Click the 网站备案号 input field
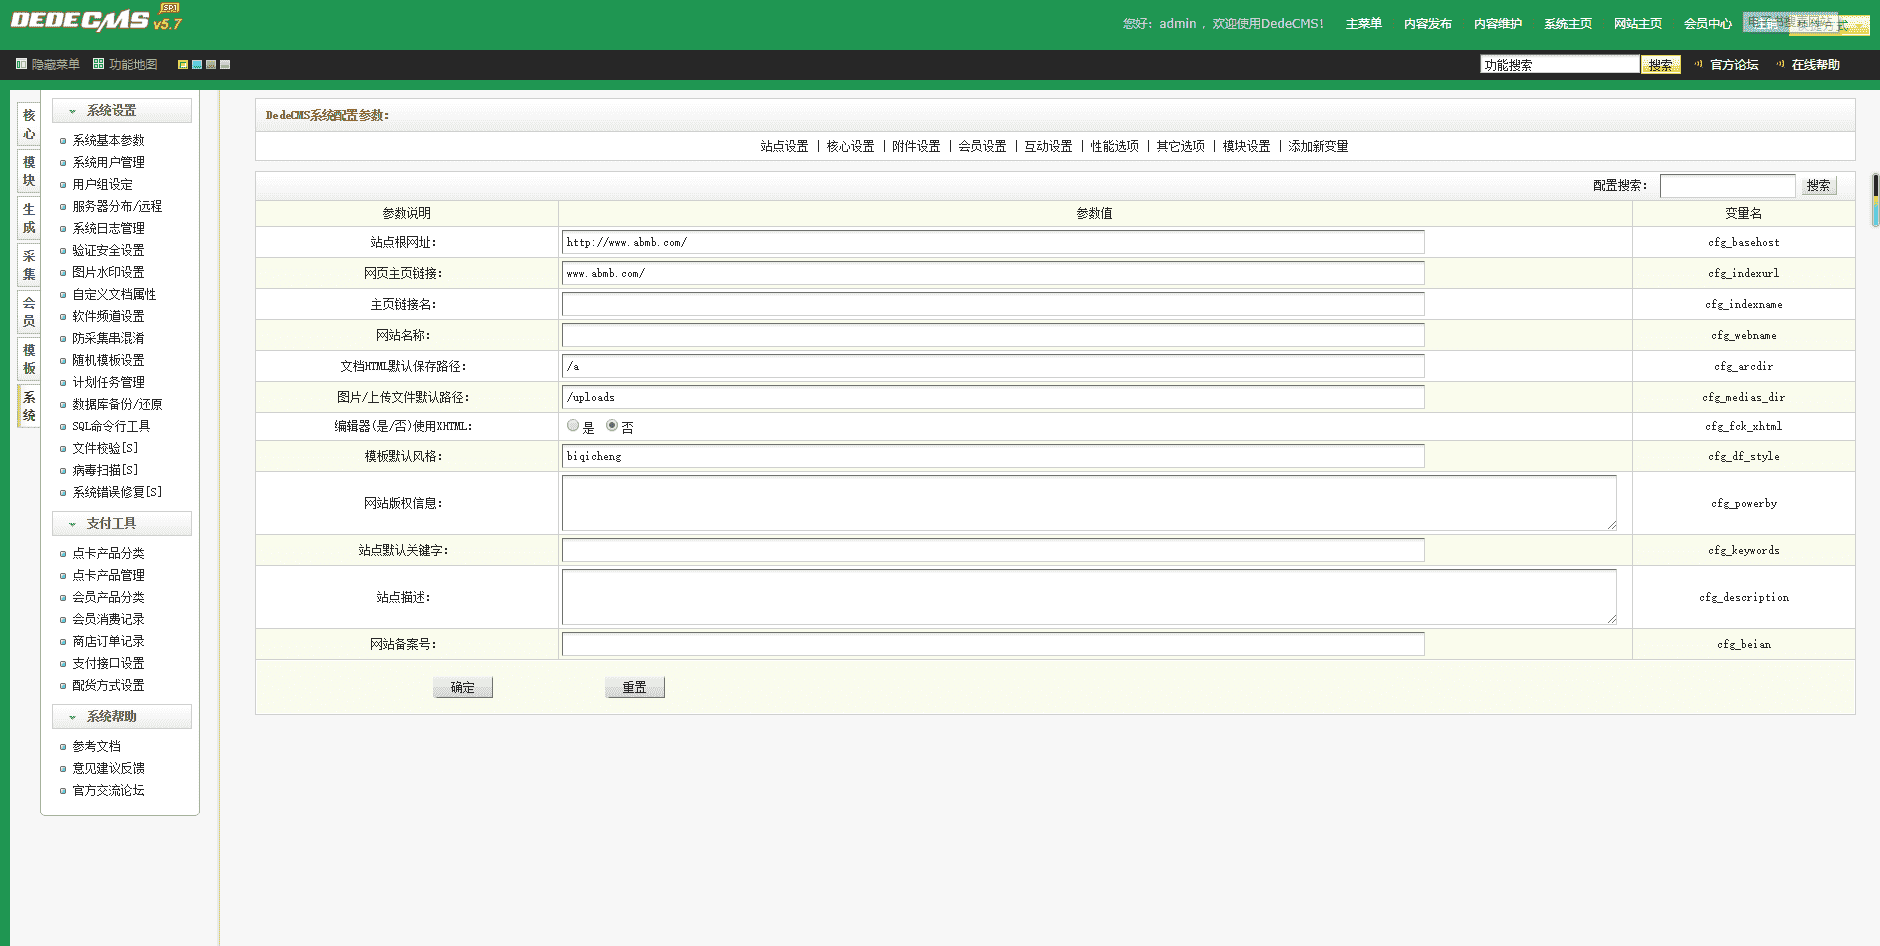The image size is (1880, 946). tap(993, 644)
